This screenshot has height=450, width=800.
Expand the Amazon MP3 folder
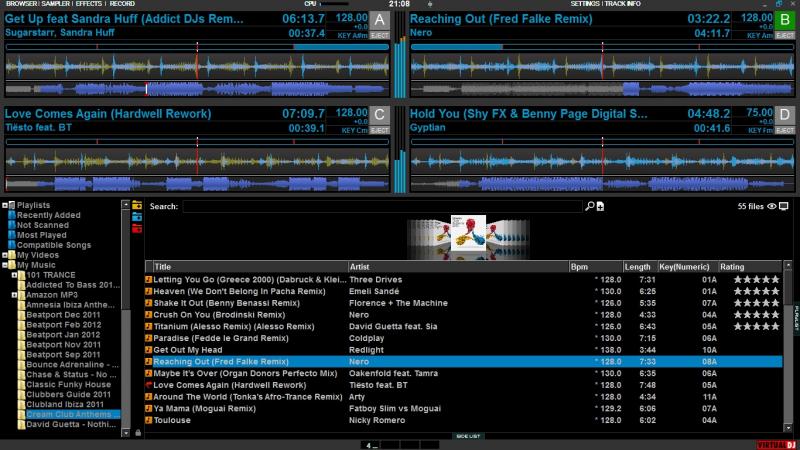[x=14, y=295]
